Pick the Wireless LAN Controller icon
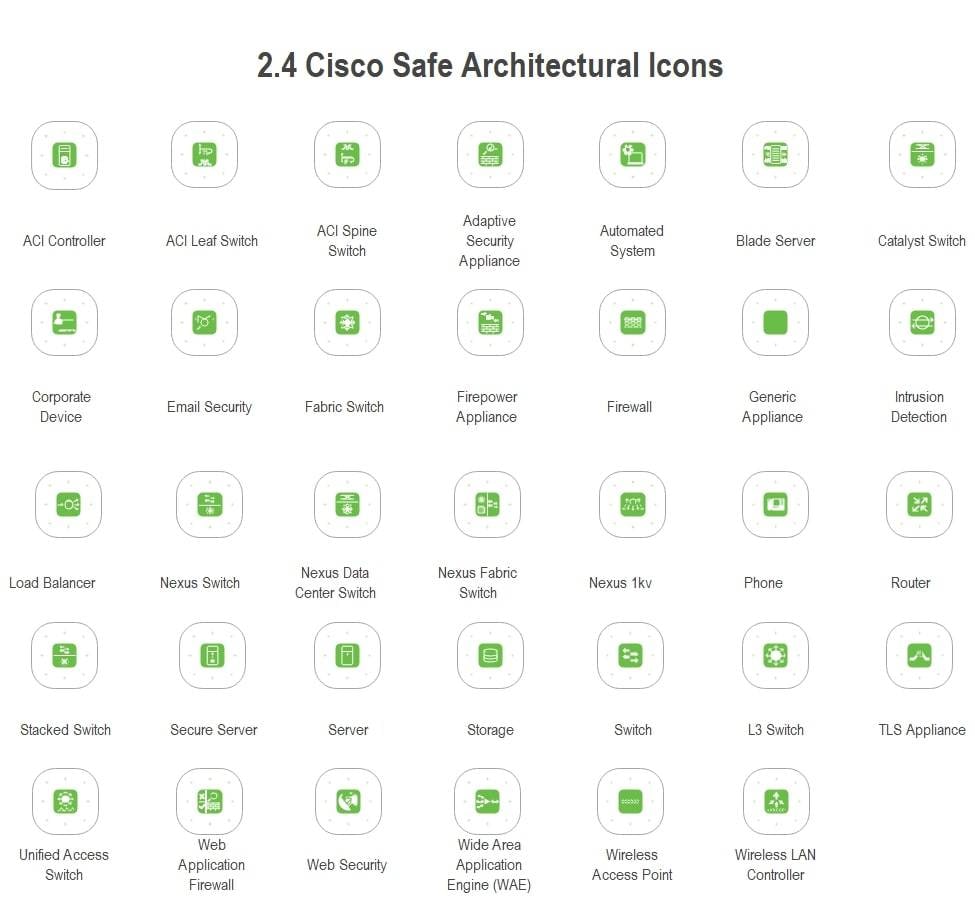This screenshot has width=975, height=912. point(776,801)
